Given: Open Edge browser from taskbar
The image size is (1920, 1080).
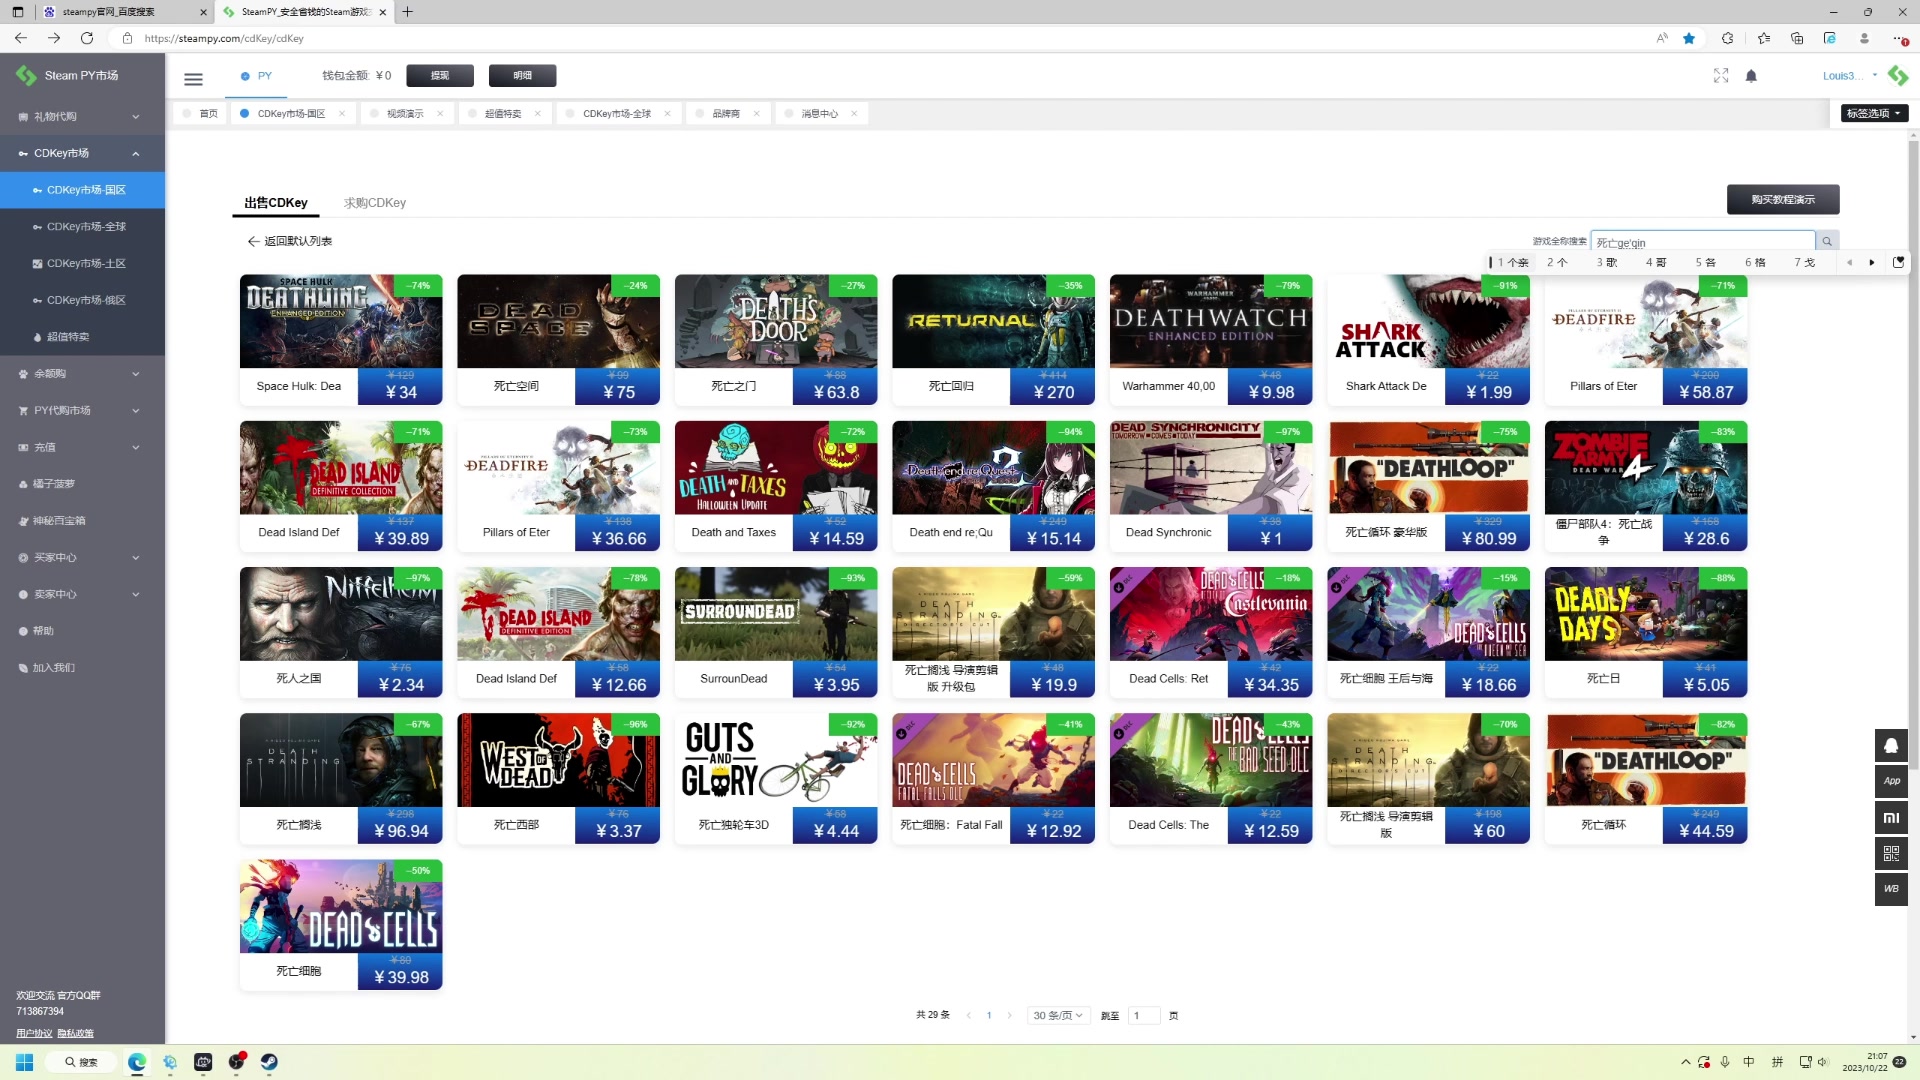Looking at the screenshot, I should click(x=137, y=1062).
